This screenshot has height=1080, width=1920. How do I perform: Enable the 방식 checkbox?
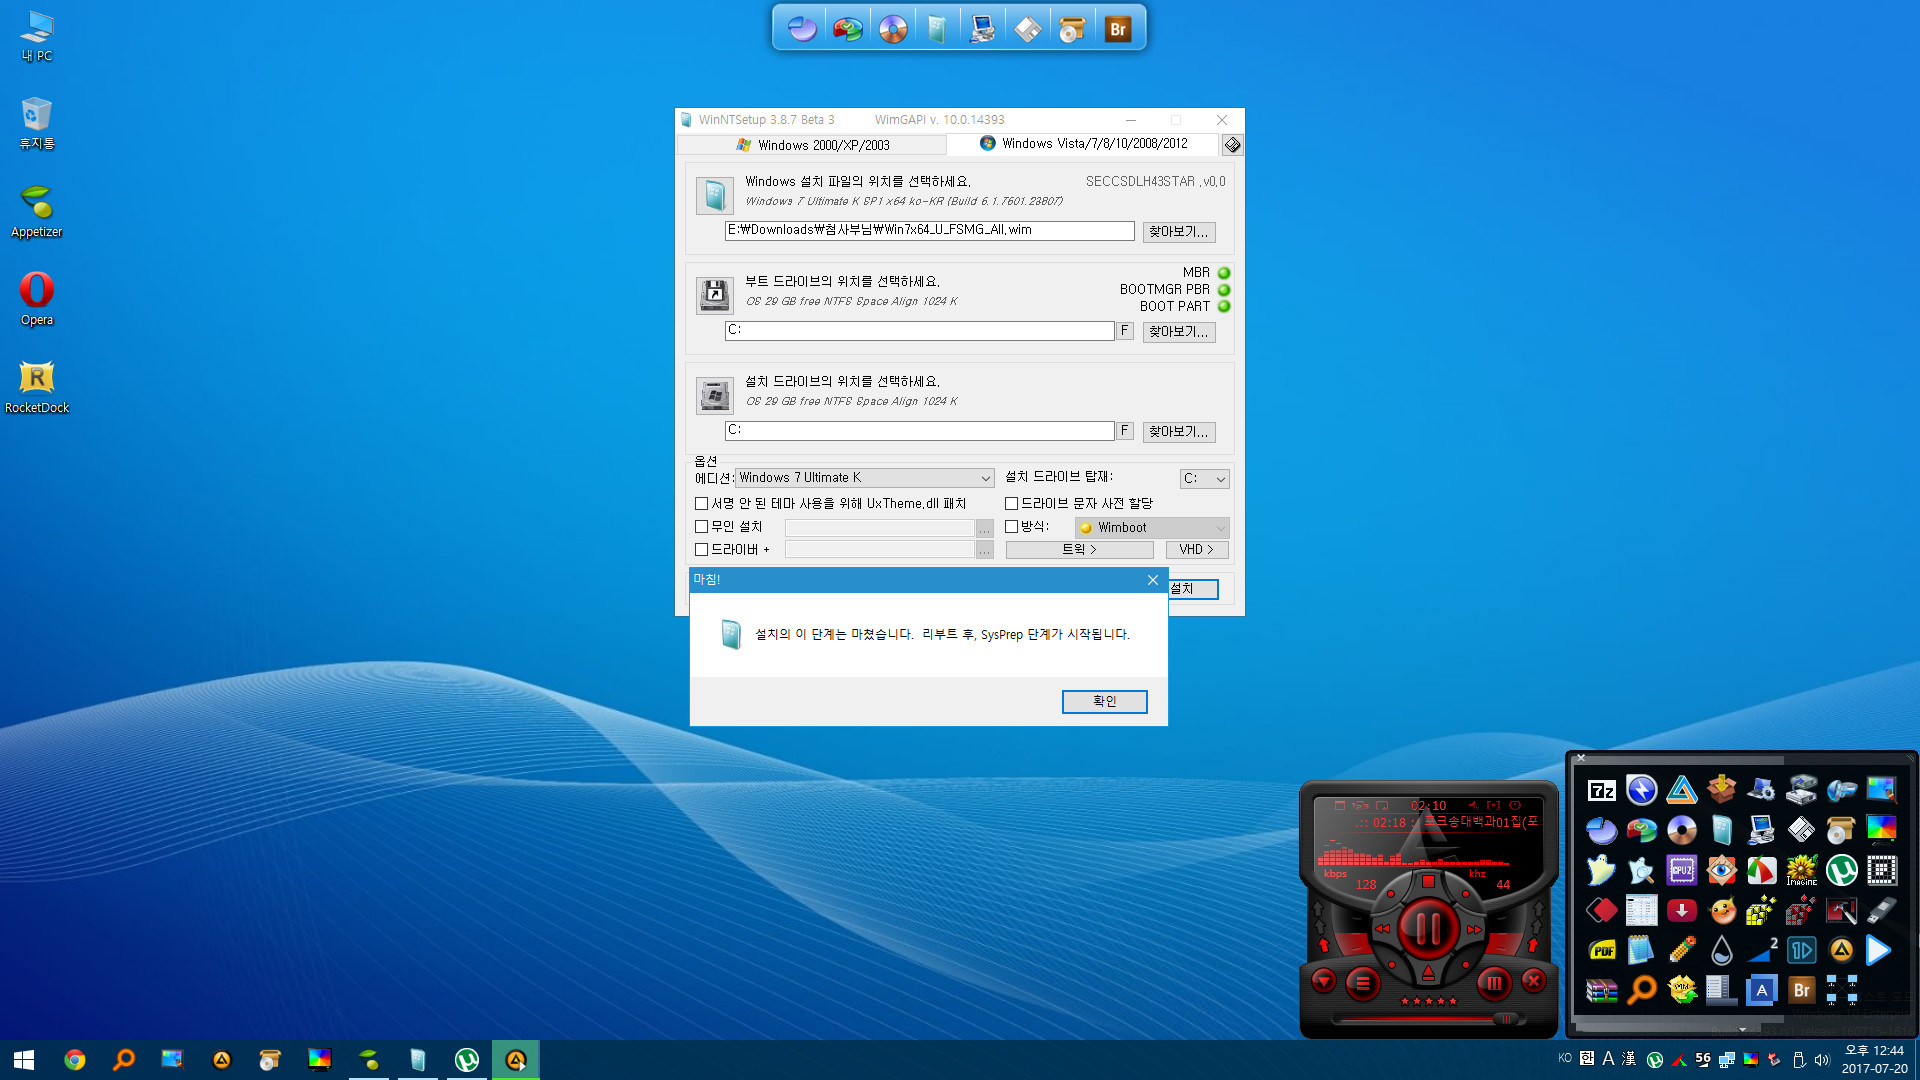[1011, 527]
